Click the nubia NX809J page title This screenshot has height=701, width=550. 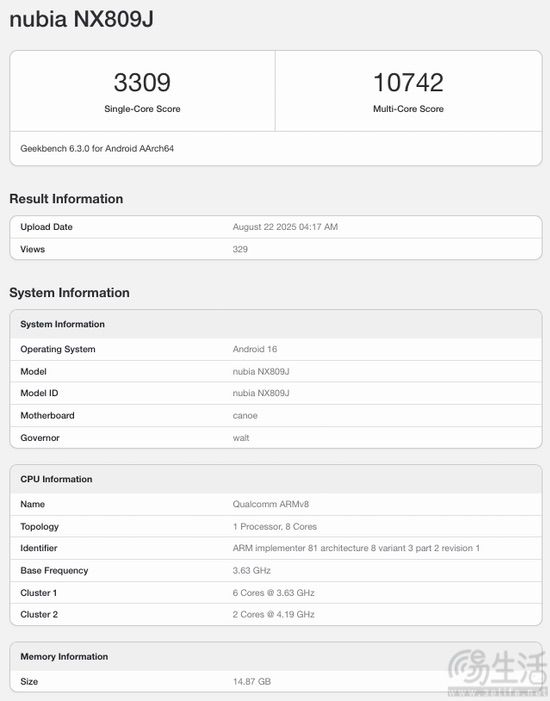[81, 19]
